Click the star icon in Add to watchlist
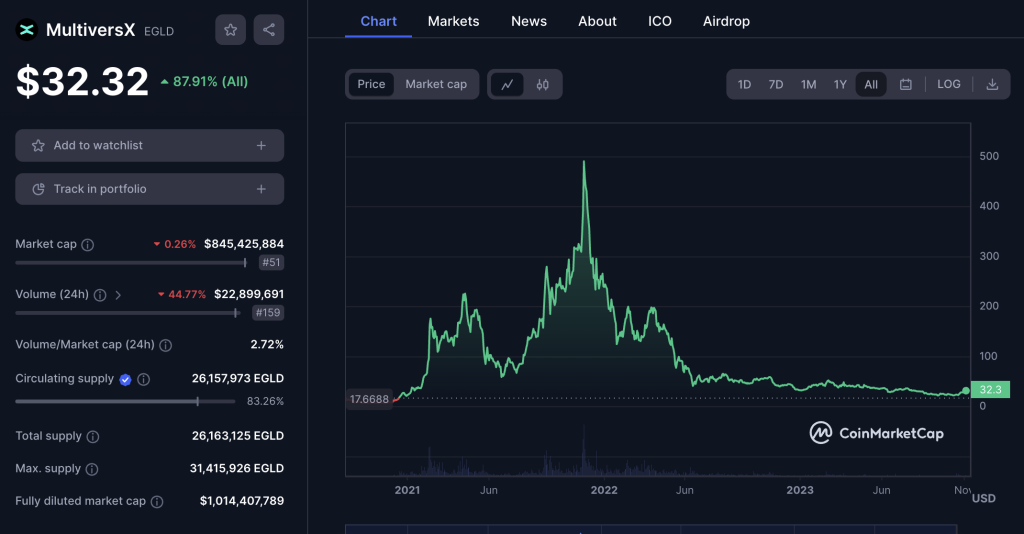The image size is (1024, 534). tap(39, 146)
